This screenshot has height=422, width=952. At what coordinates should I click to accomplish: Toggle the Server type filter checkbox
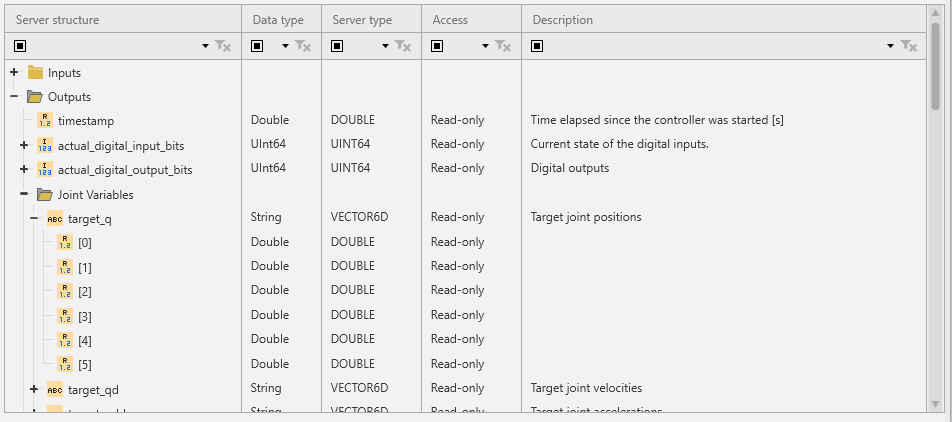point(338,46)
